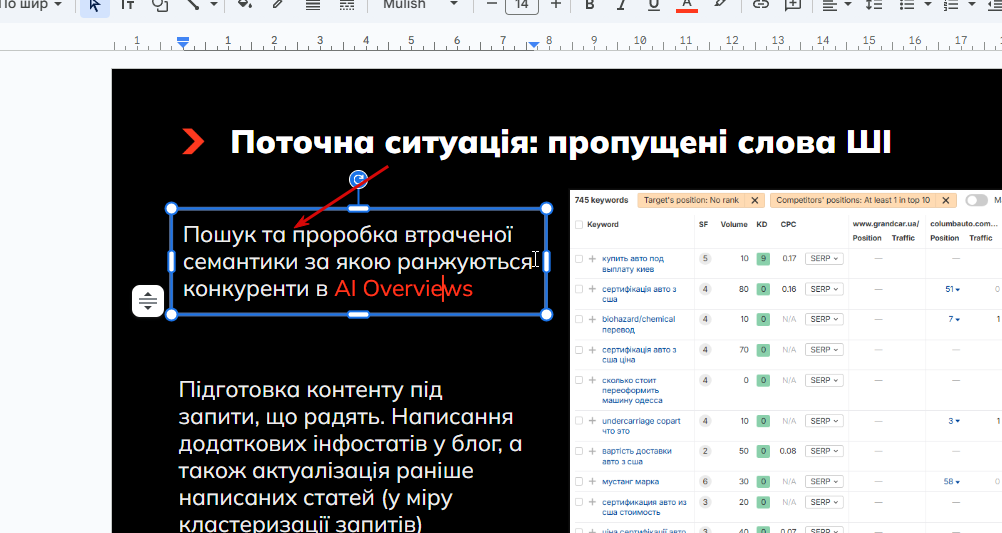Open the text alignment dropdown
This screenshot has height=533, width=1002.
[x=836, y=4]
